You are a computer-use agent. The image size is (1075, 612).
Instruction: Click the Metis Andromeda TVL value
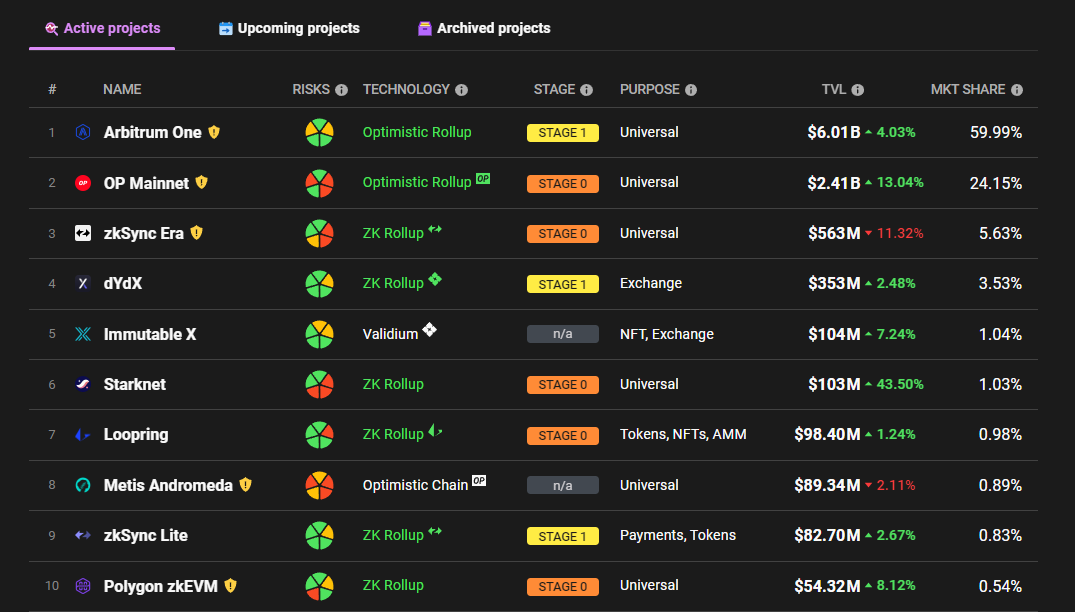827,485
